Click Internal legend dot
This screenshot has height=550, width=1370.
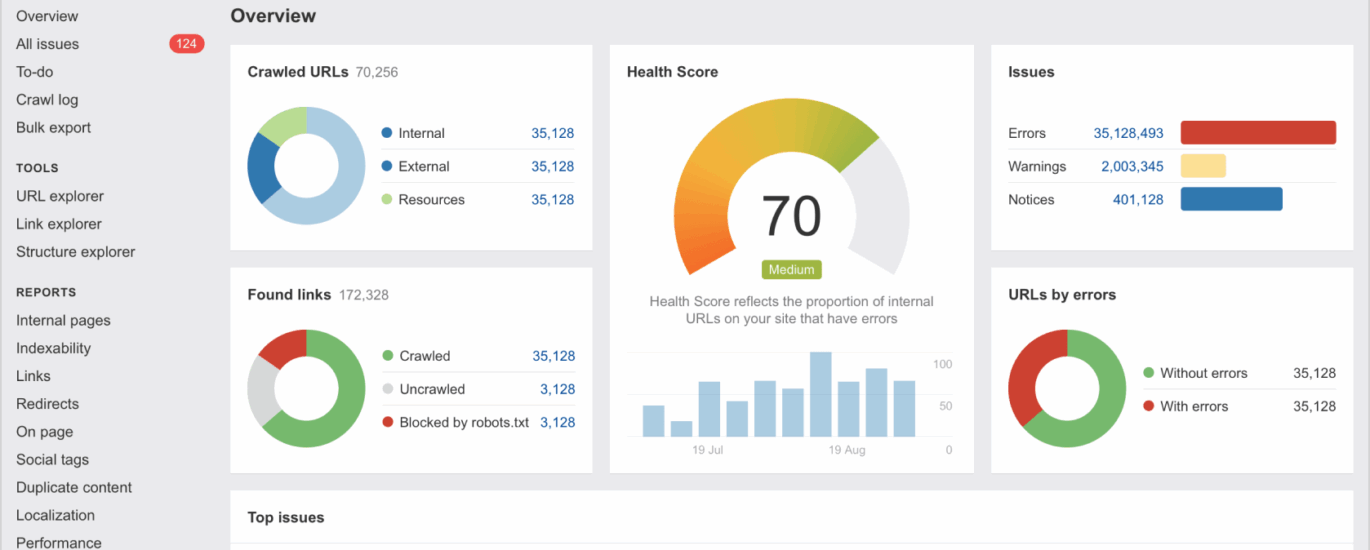click(x=387, y=133)
